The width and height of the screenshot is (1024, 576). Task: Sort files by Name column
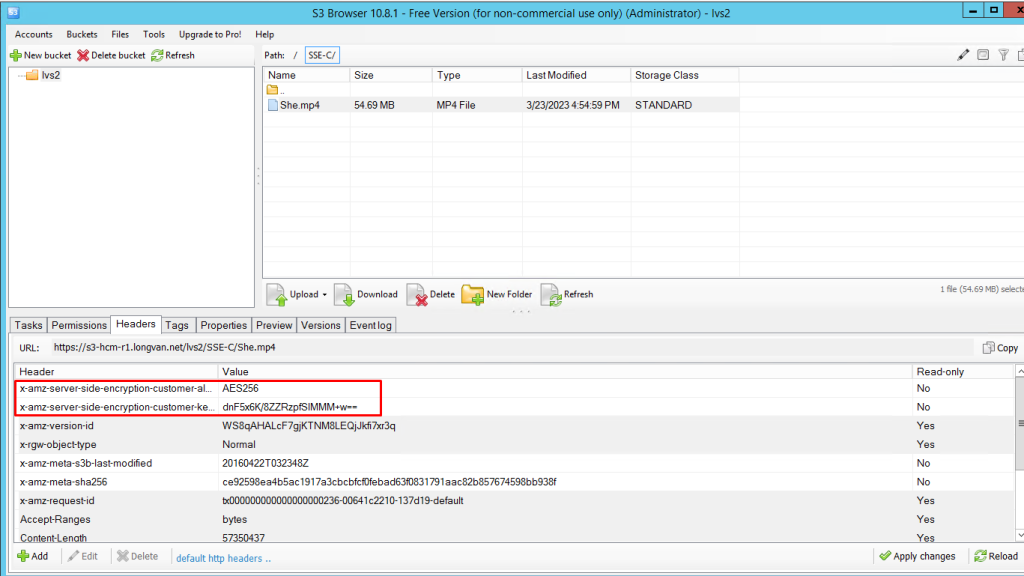tap(306, 75)
